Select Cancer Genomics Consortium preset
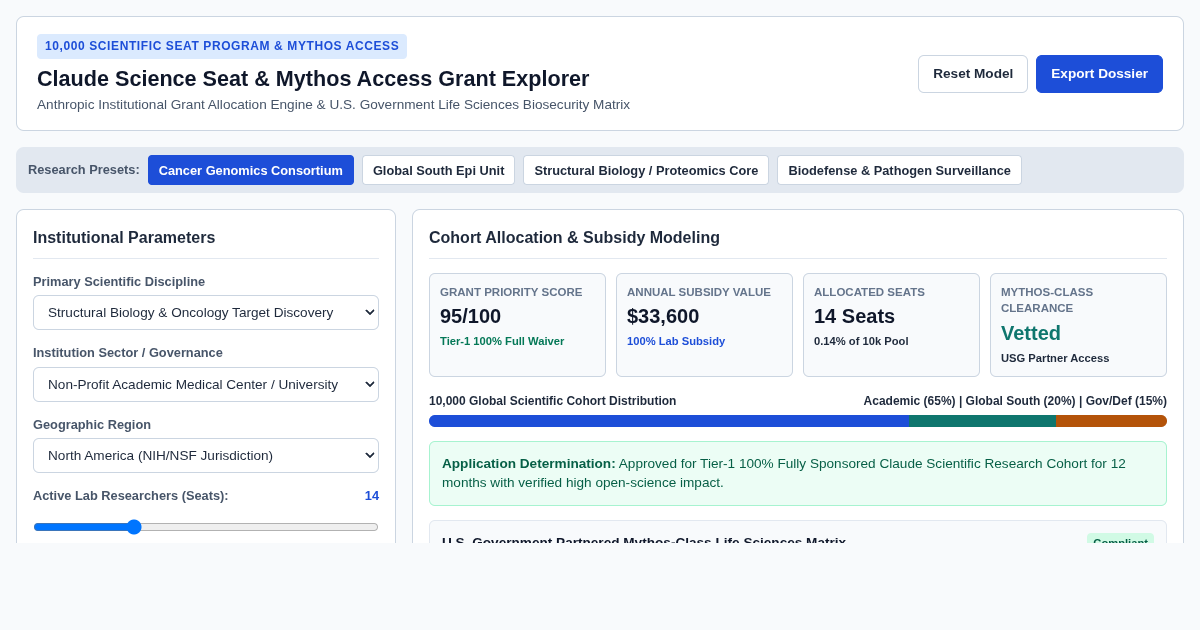1200x630 pixels. 251,170
